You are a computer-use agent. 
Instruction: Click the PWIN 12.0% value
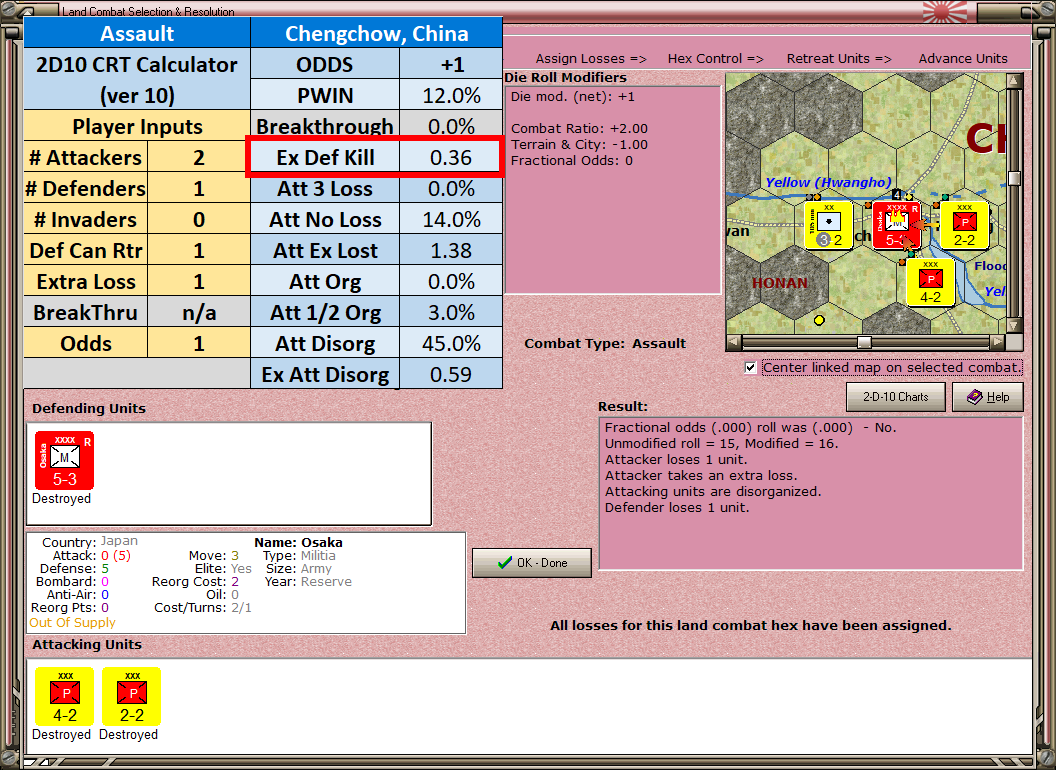point(451,95)
